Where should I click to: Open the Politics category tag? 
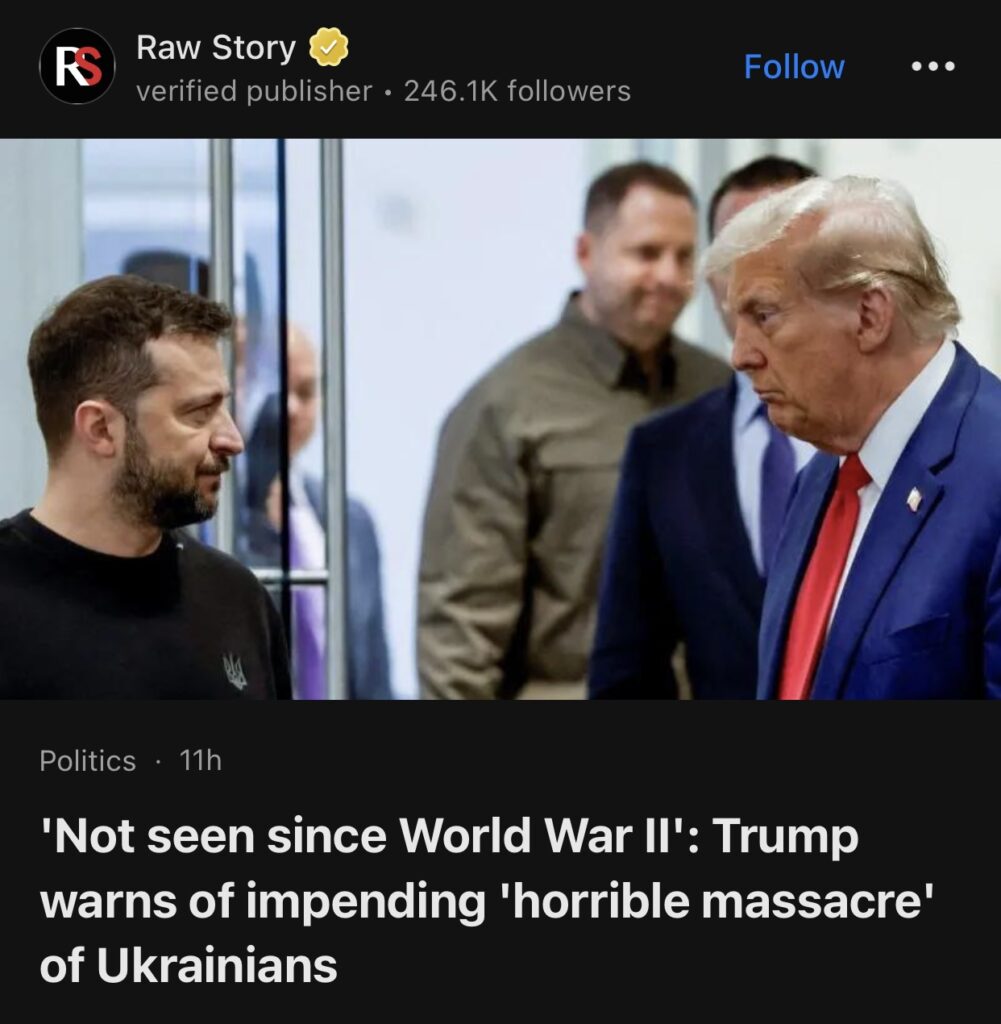pyautogui.click(x=87, y=761)
